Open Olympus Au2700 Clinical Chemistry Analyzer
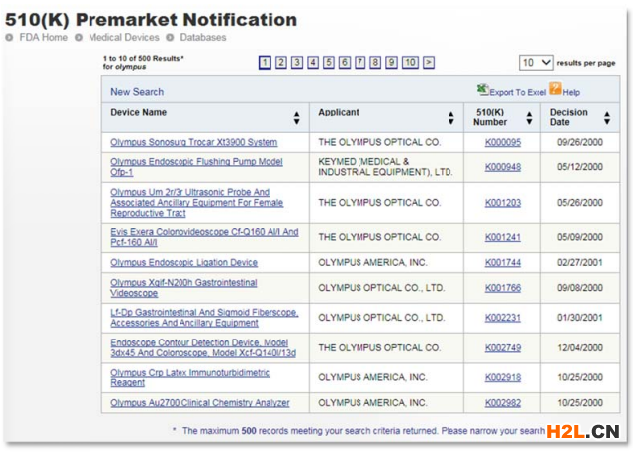The height and width of the screenshot is (454, 633). pyautogui.click(x=199, y=403)
